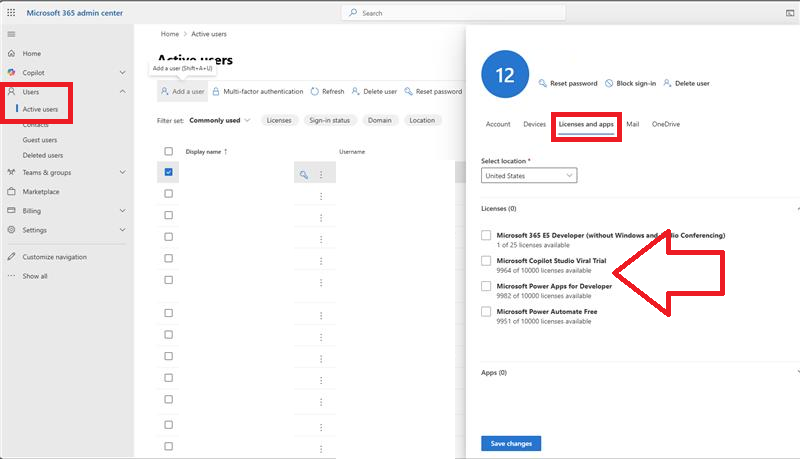Screen dimensions: 800x459
Task: Click the Marketplace bag icon
Action: click(x=11, y=192)
